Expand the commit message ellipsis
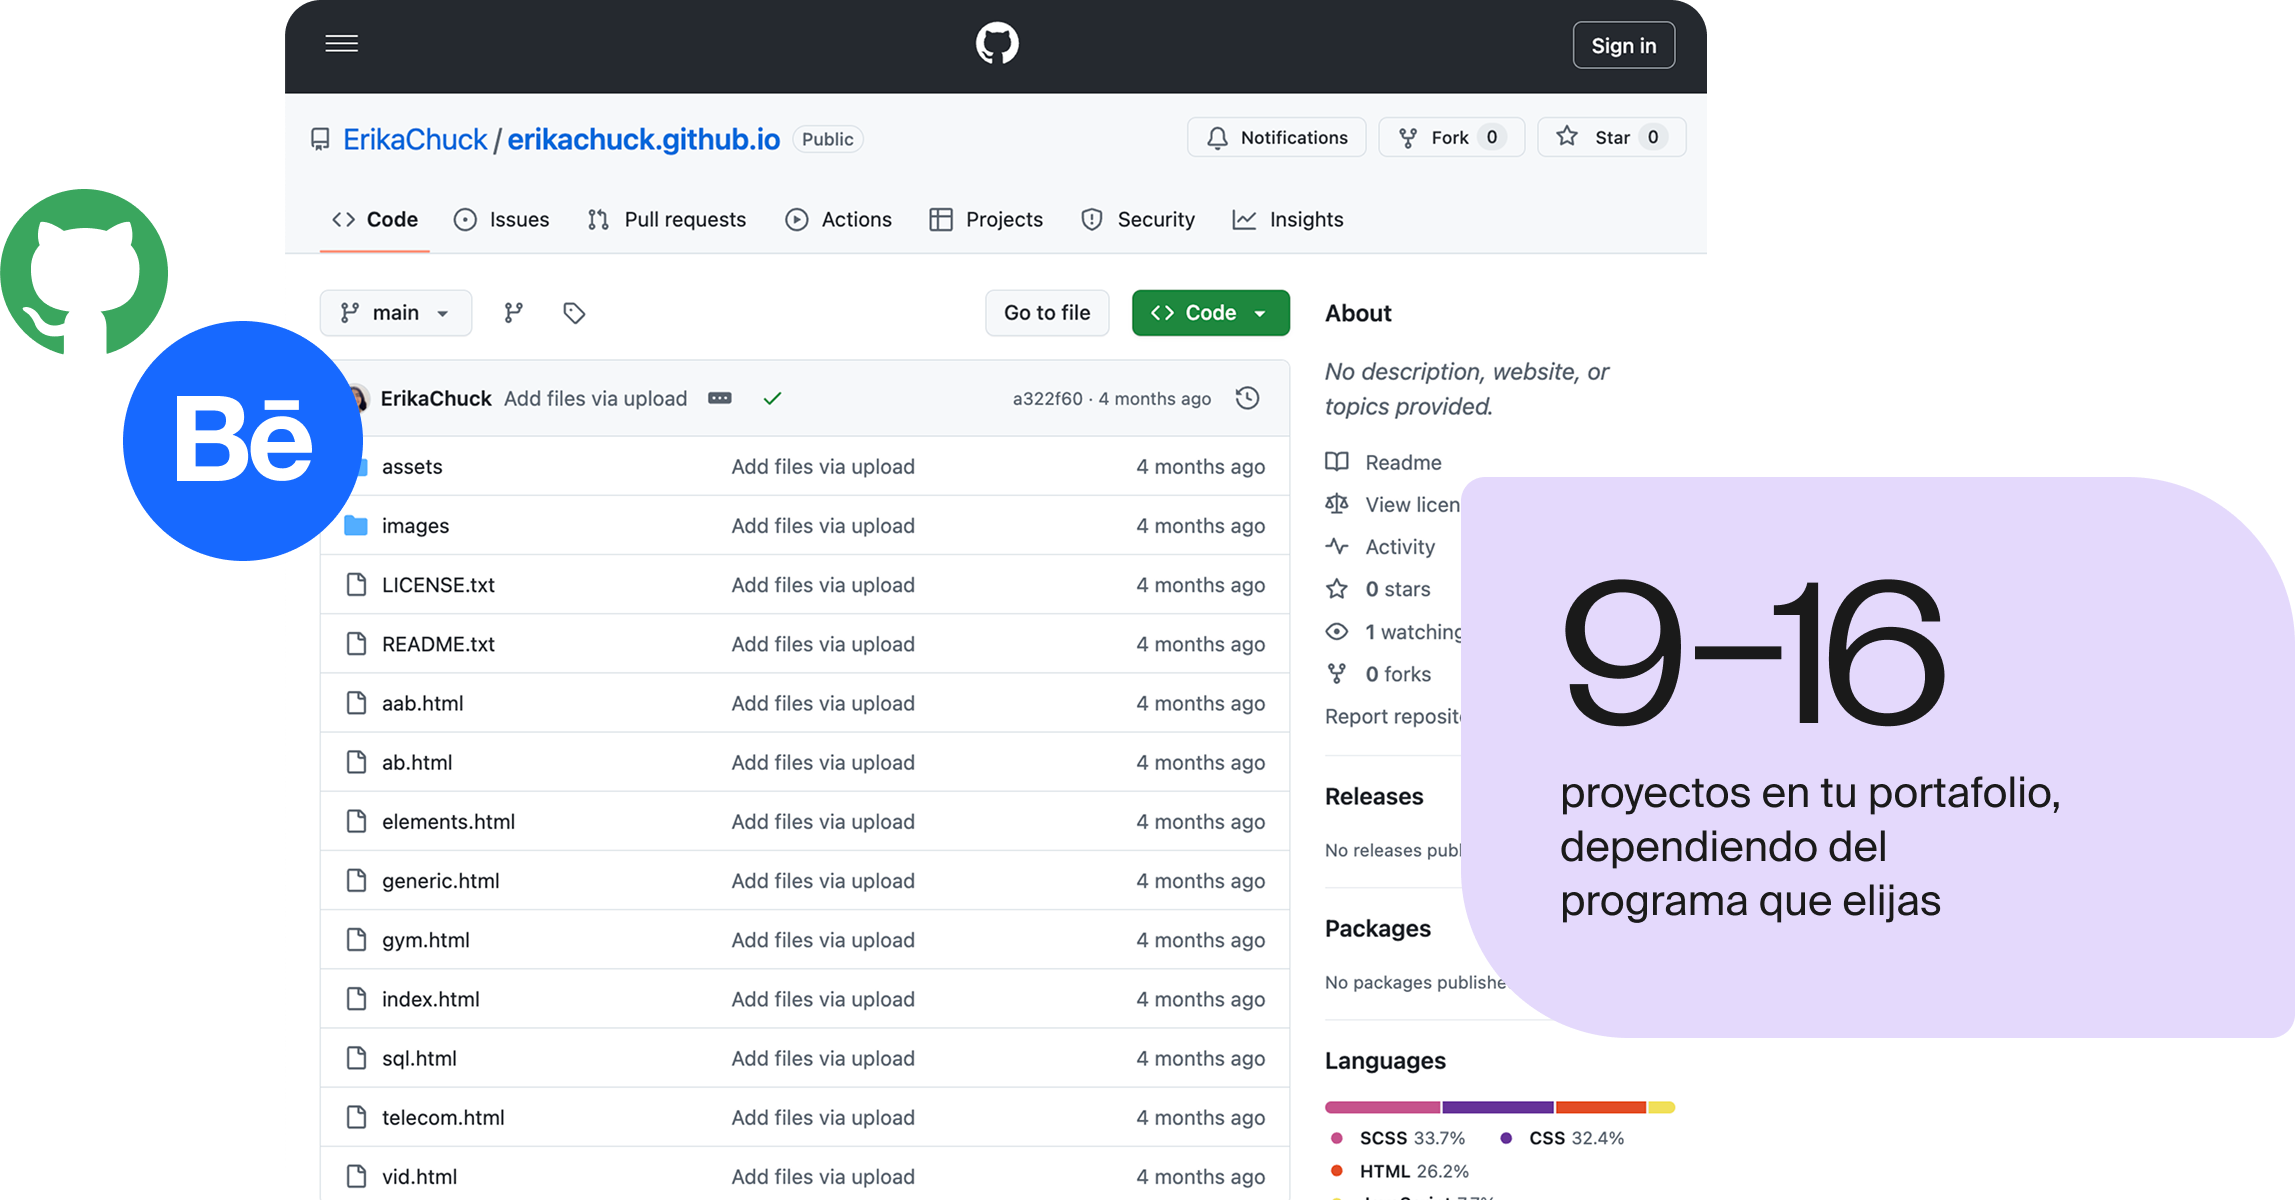This screenshot has width=2295, height=1200. click(720, 398)
